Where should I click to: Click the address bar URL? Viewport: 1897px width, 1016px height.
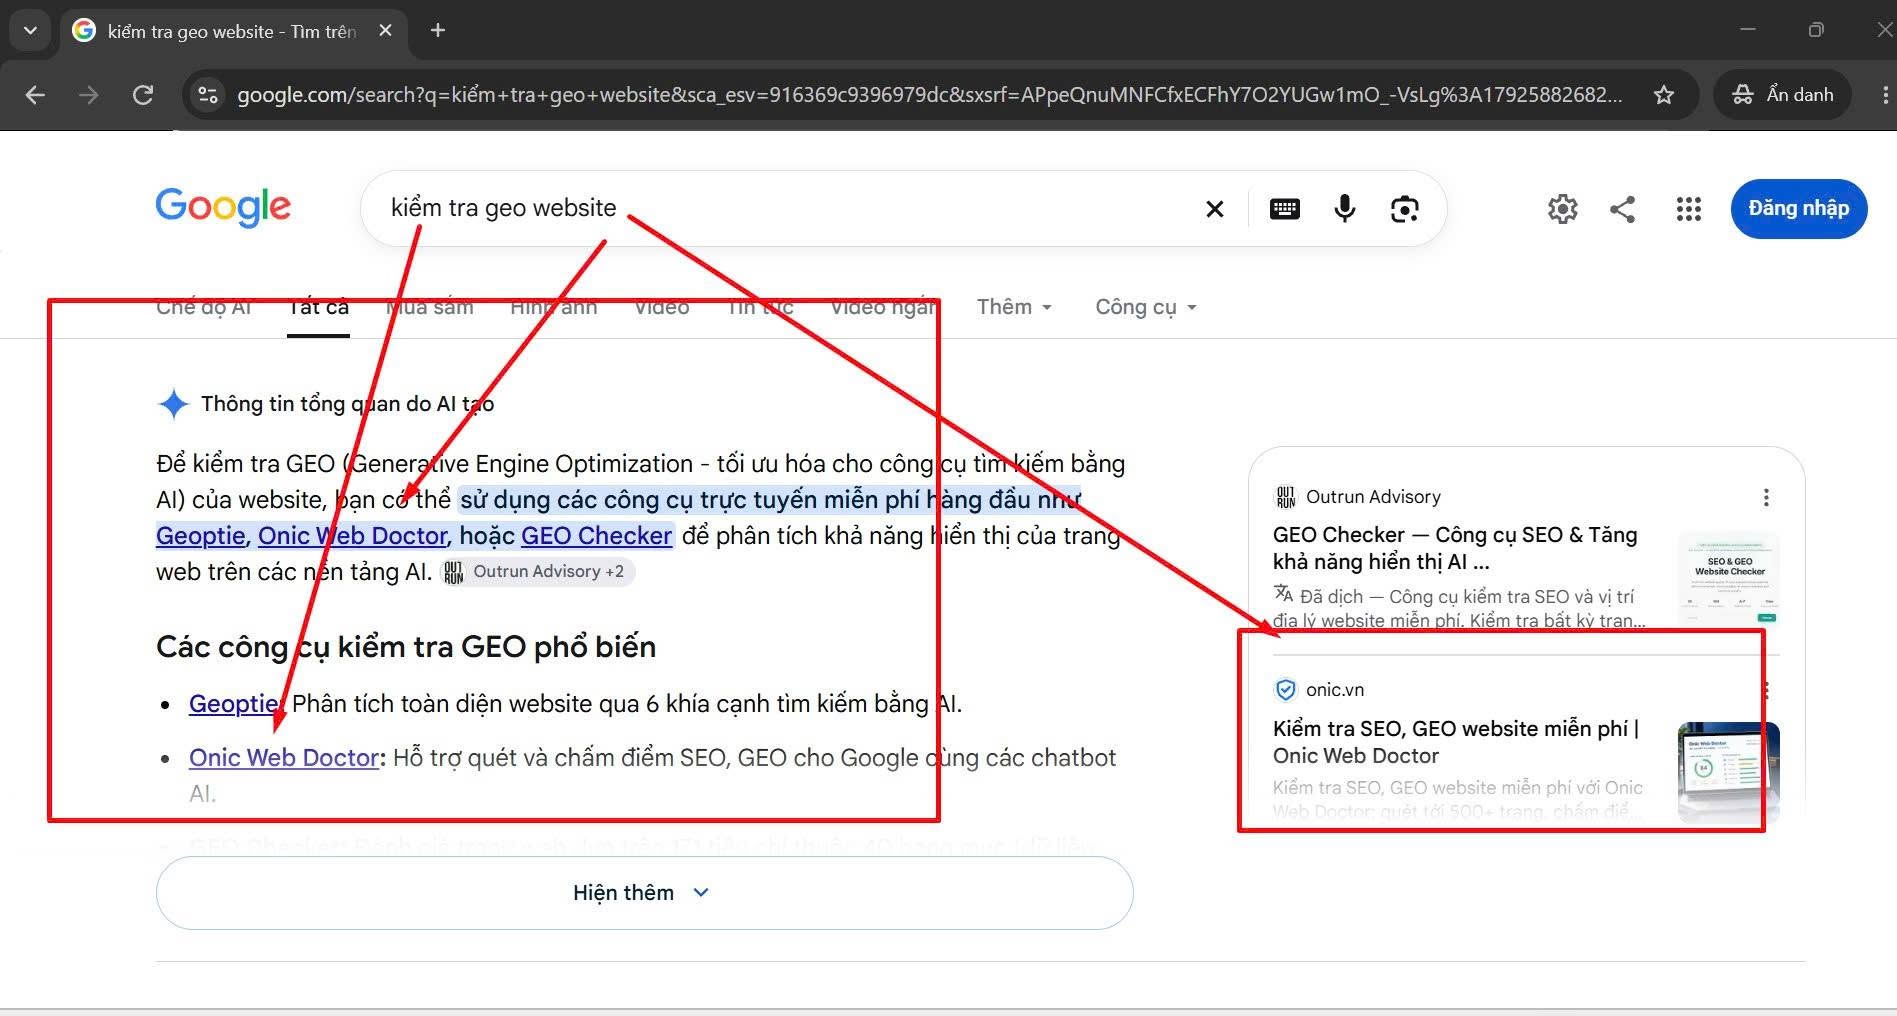(x=929, y=95)
